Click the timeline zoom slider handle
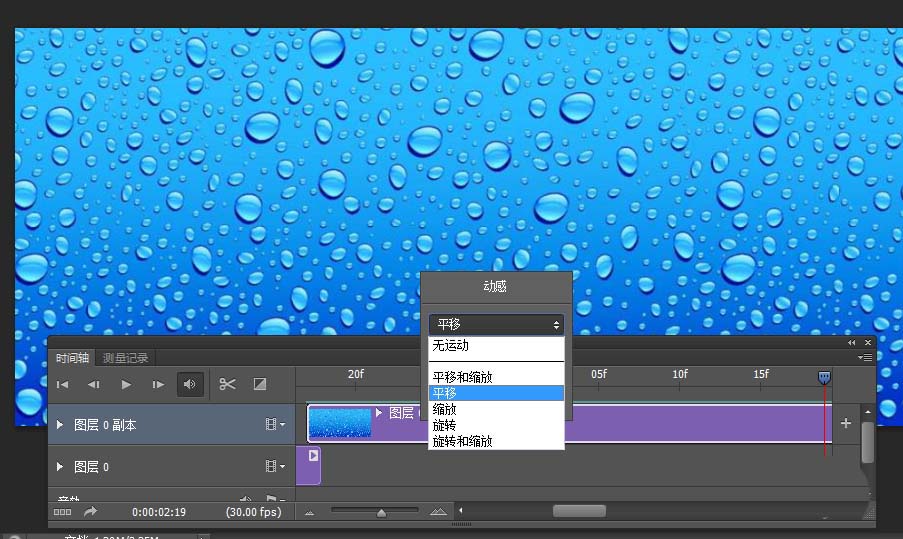The width and height of the screenshot is (903, 539). (x=381, y=513)
